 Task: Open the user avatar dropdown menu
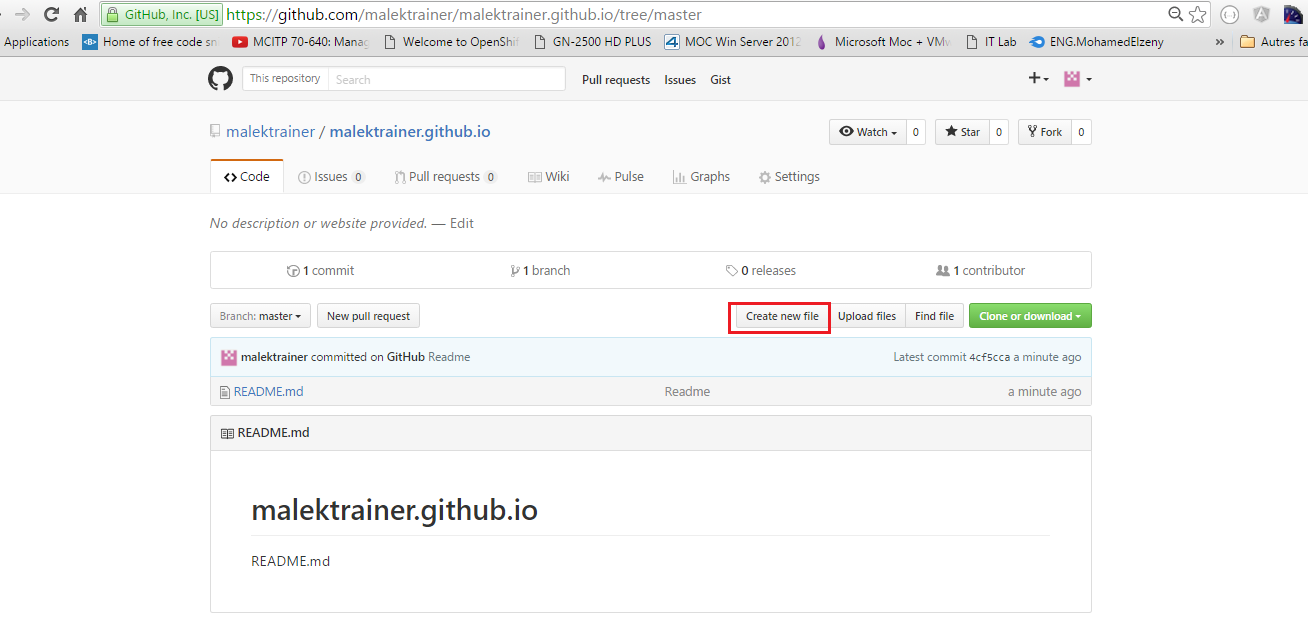[1077, 79]
